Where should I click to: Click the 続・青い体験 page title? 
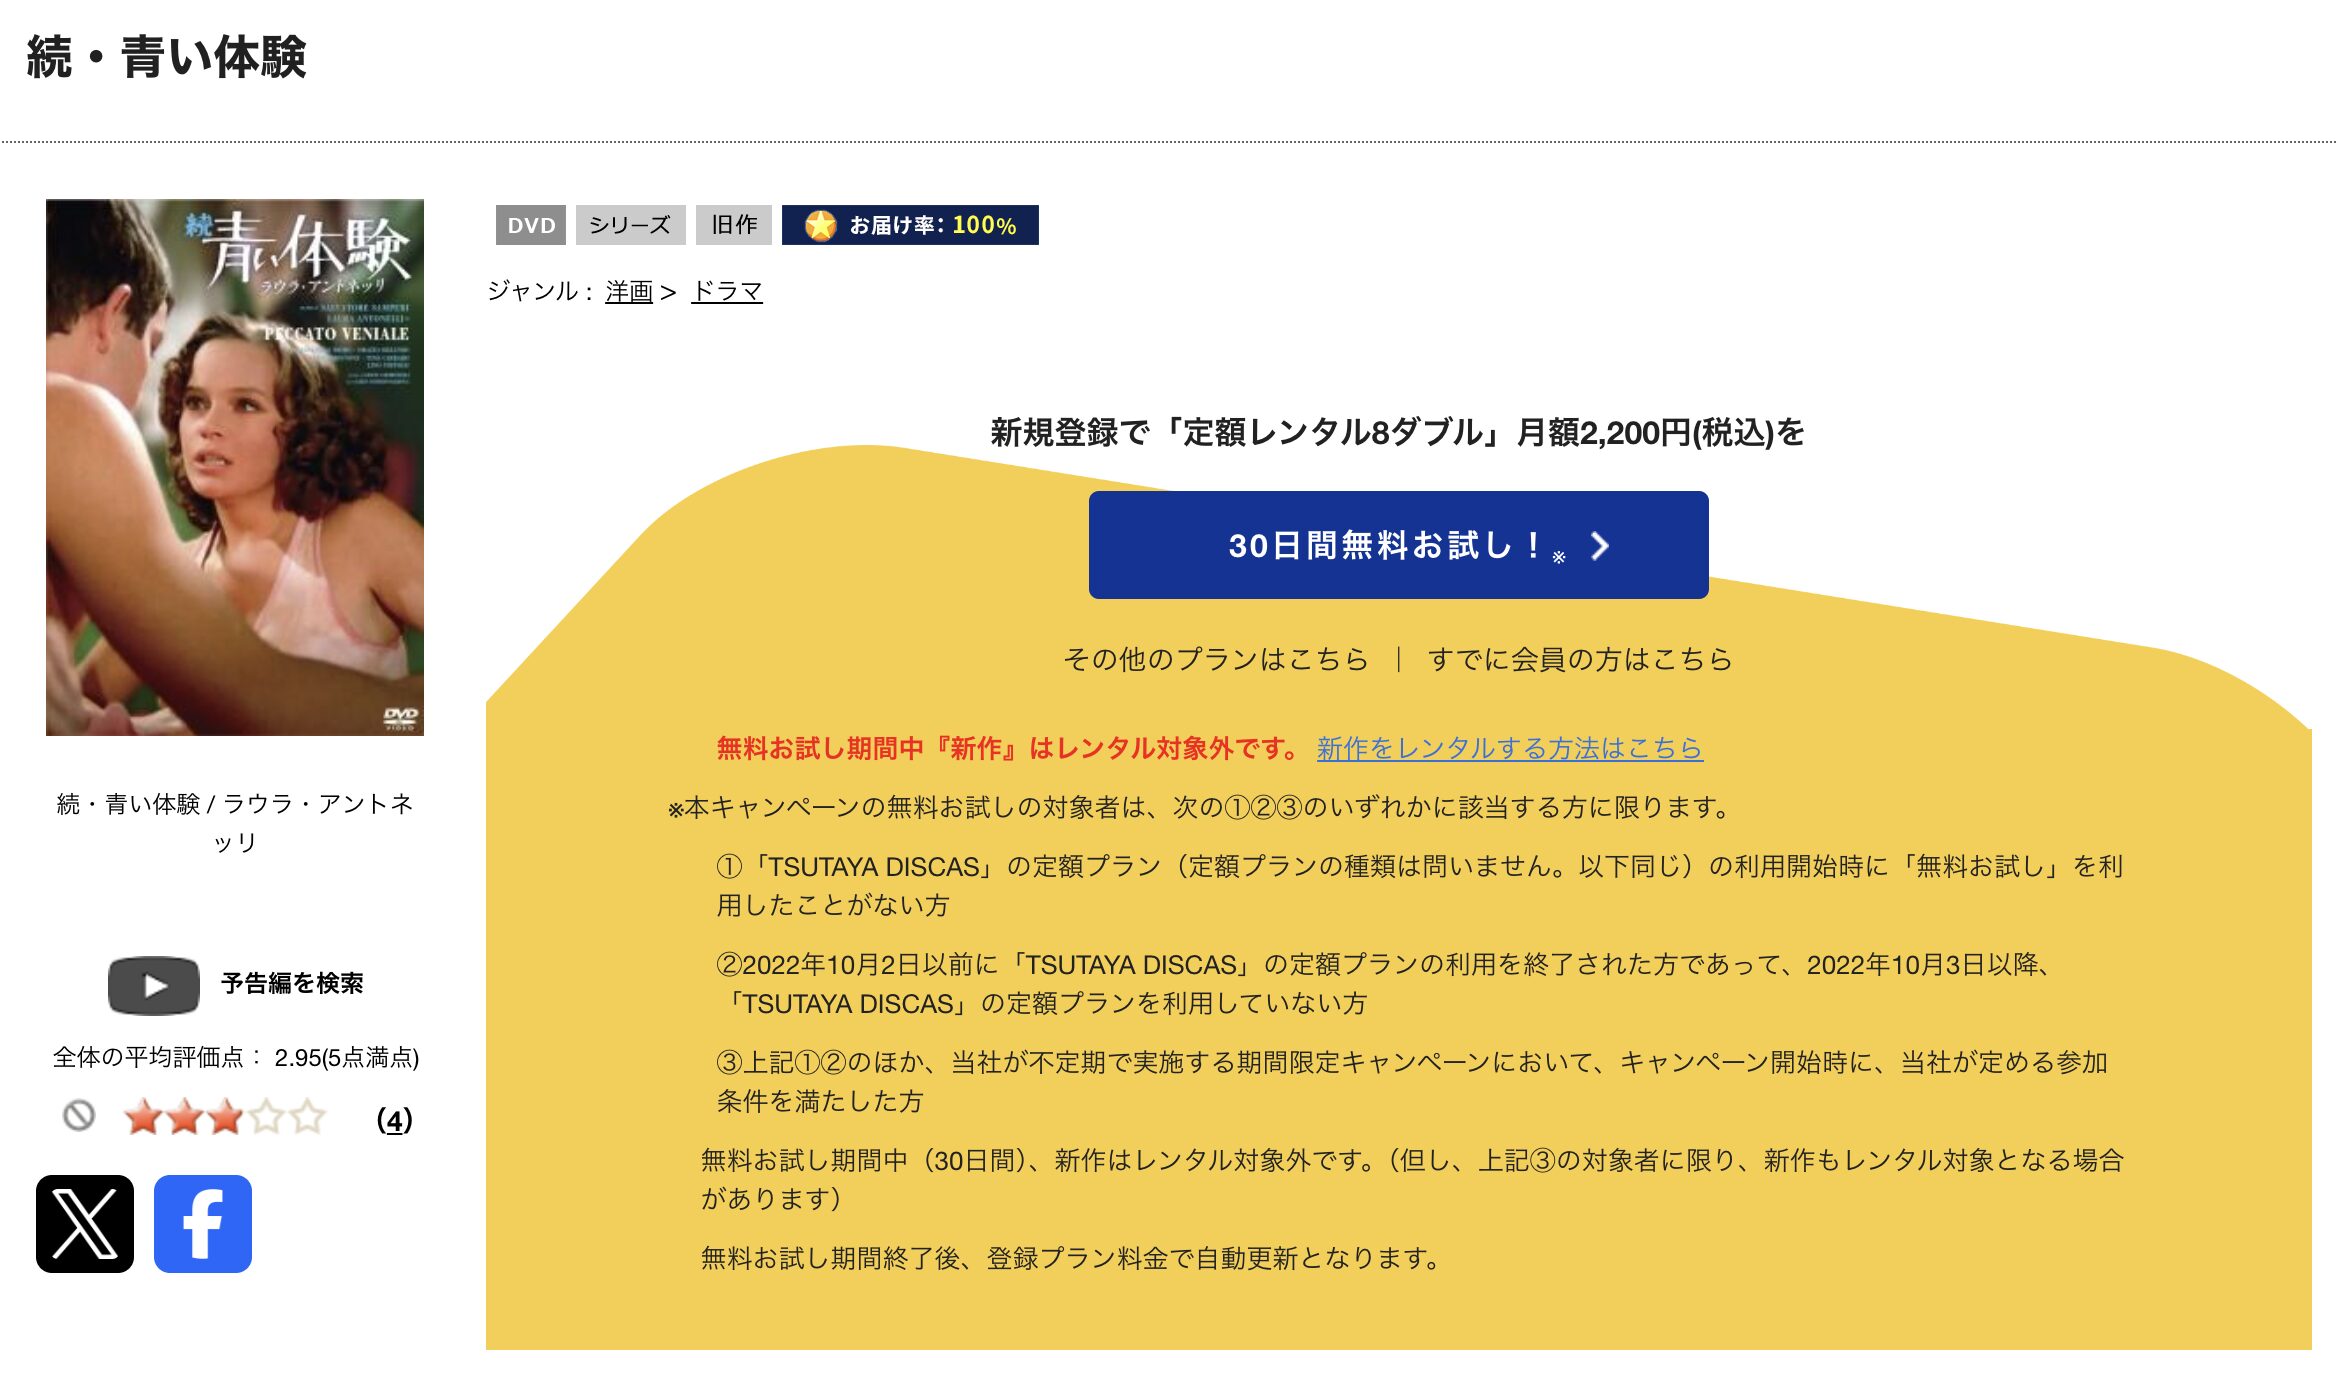[x=166, y=57]
